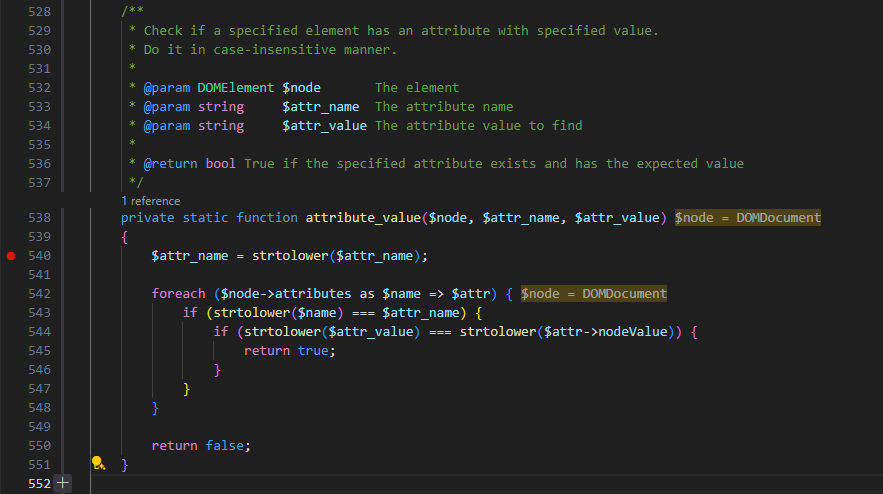The width and height of the screenshot is (883, 494).
Task: Click the inline '$node = DOMDocument' value on line 538
Action: click(747, 218)
